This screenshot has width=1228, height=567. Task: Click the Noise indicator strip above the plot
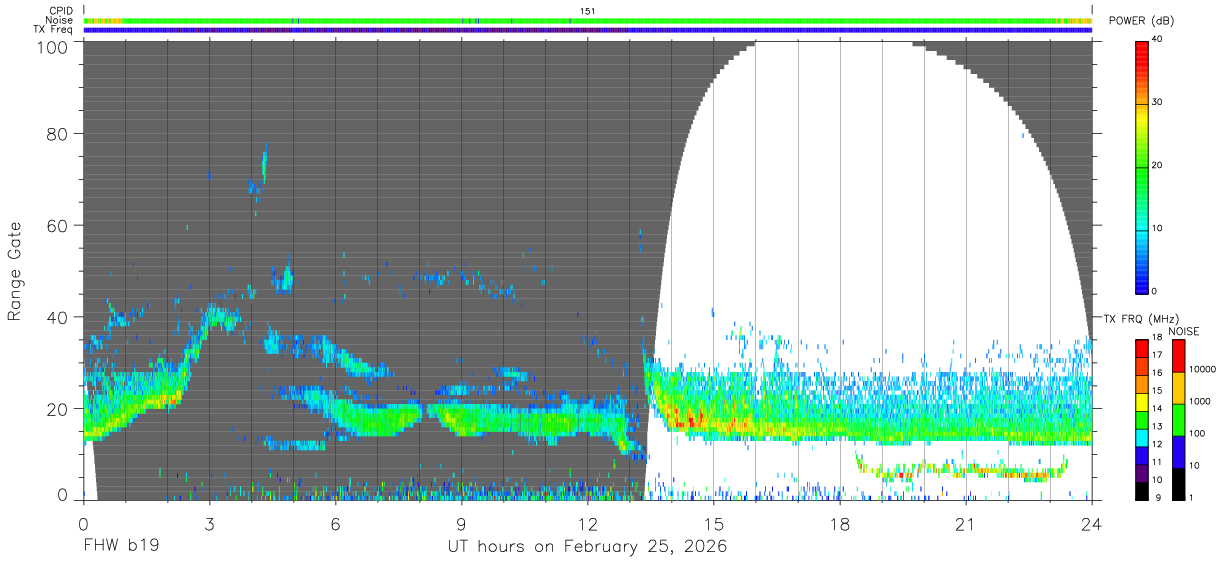click(587, 20)
